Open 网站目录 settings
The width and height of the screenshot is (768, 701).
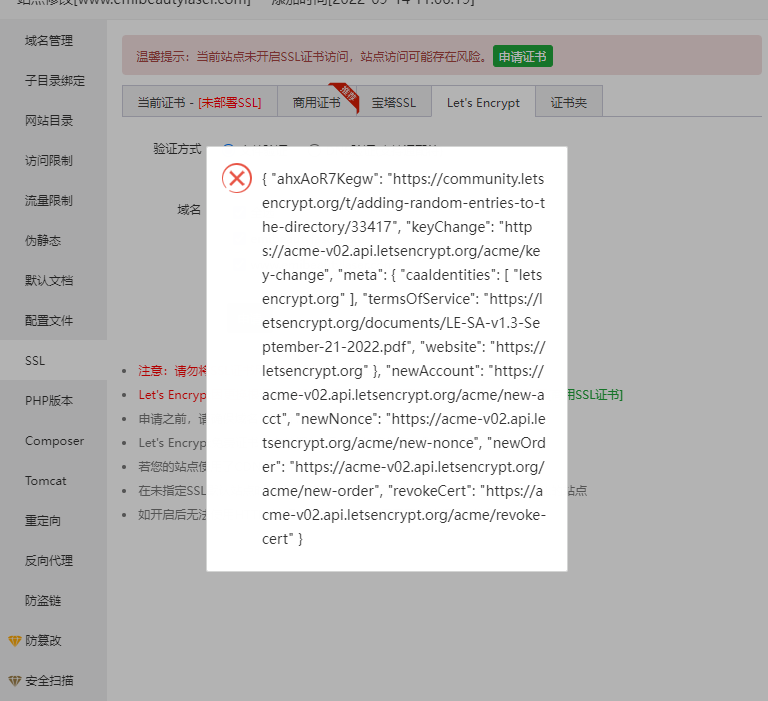[49, 121]
